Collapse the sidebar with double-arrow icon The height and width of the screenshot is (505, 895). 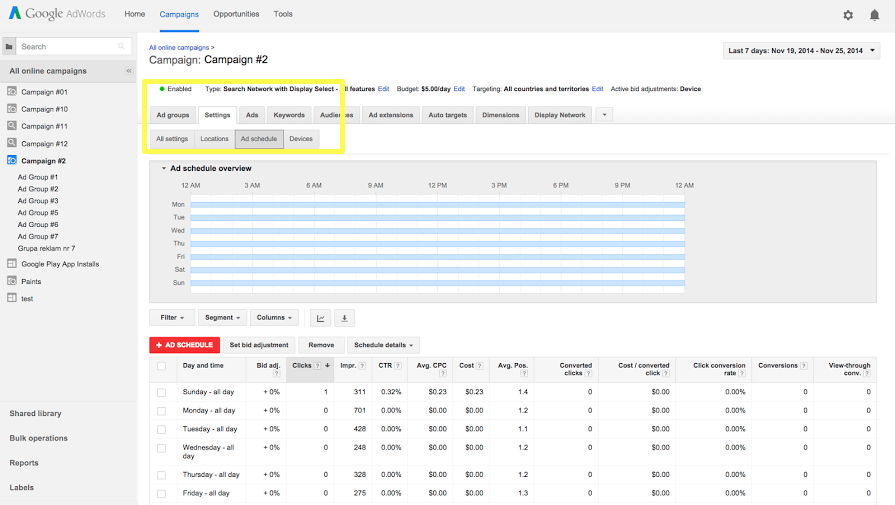pos(129,71)
